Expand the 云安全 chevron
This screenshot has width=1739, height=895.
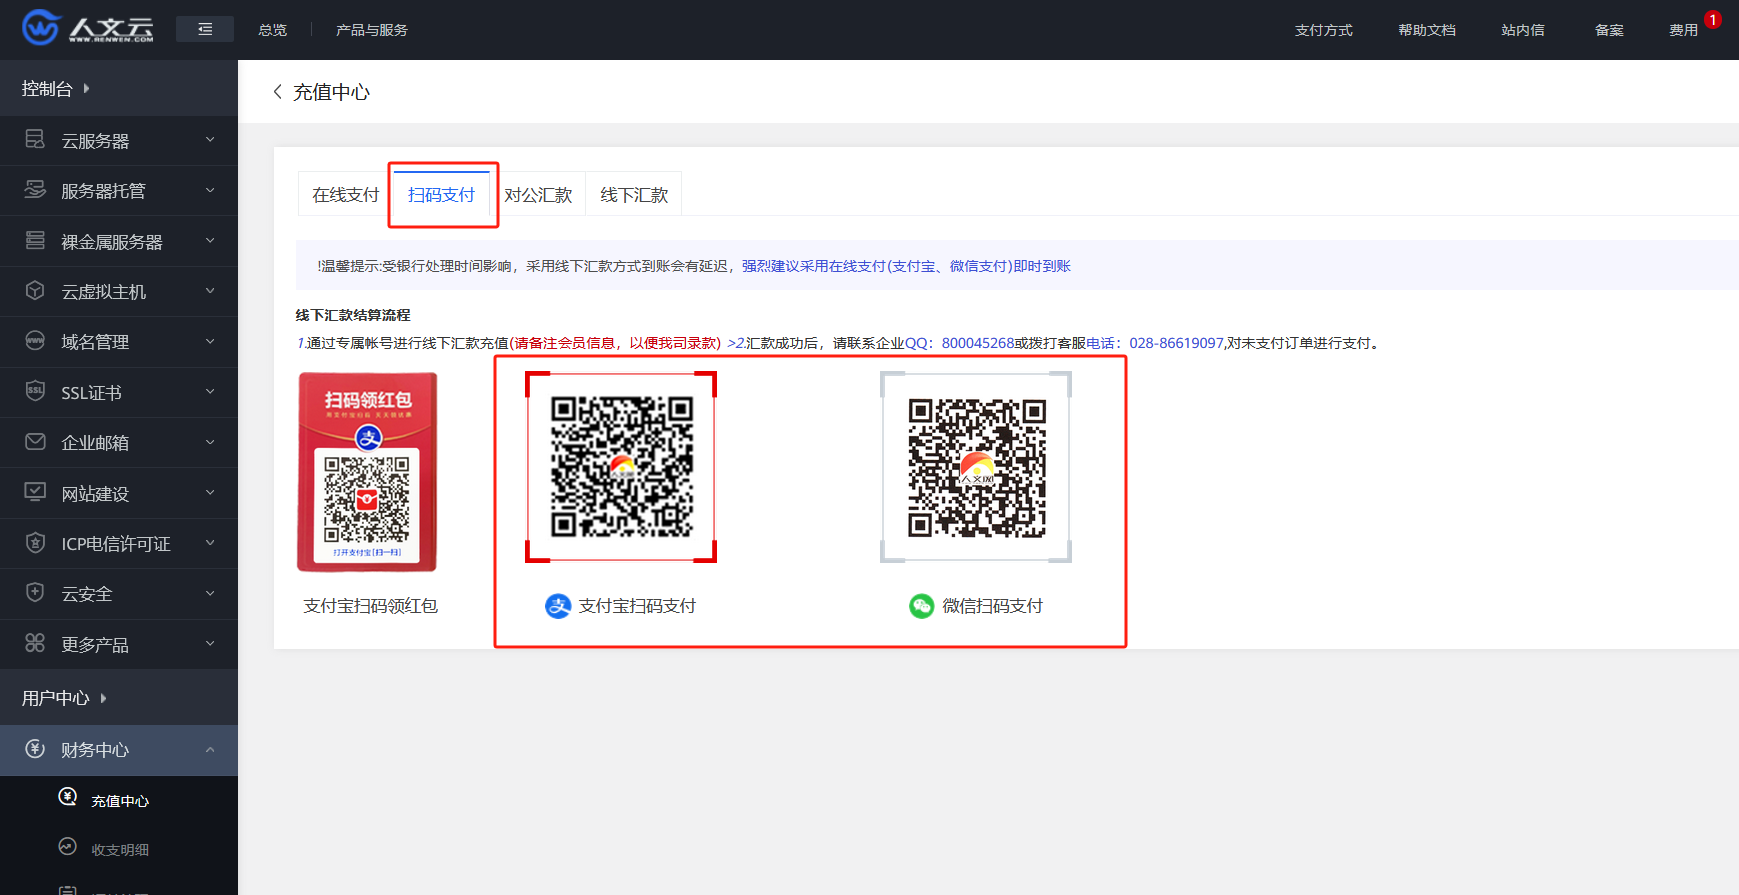[x=210, y=593]
